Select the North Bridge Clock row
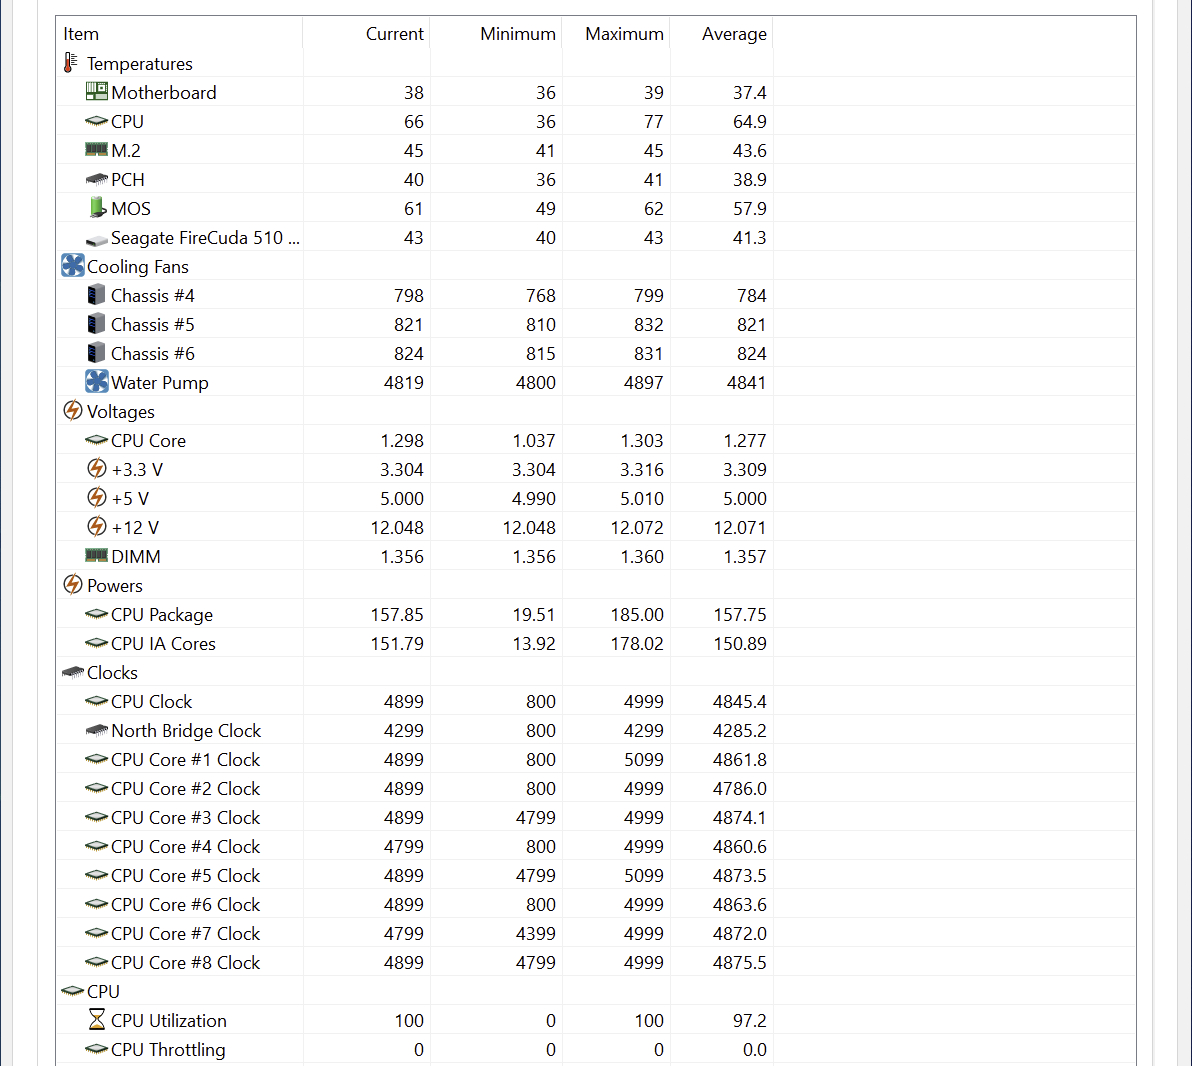The image size is (1192, 1066). [x=186, y=731]
